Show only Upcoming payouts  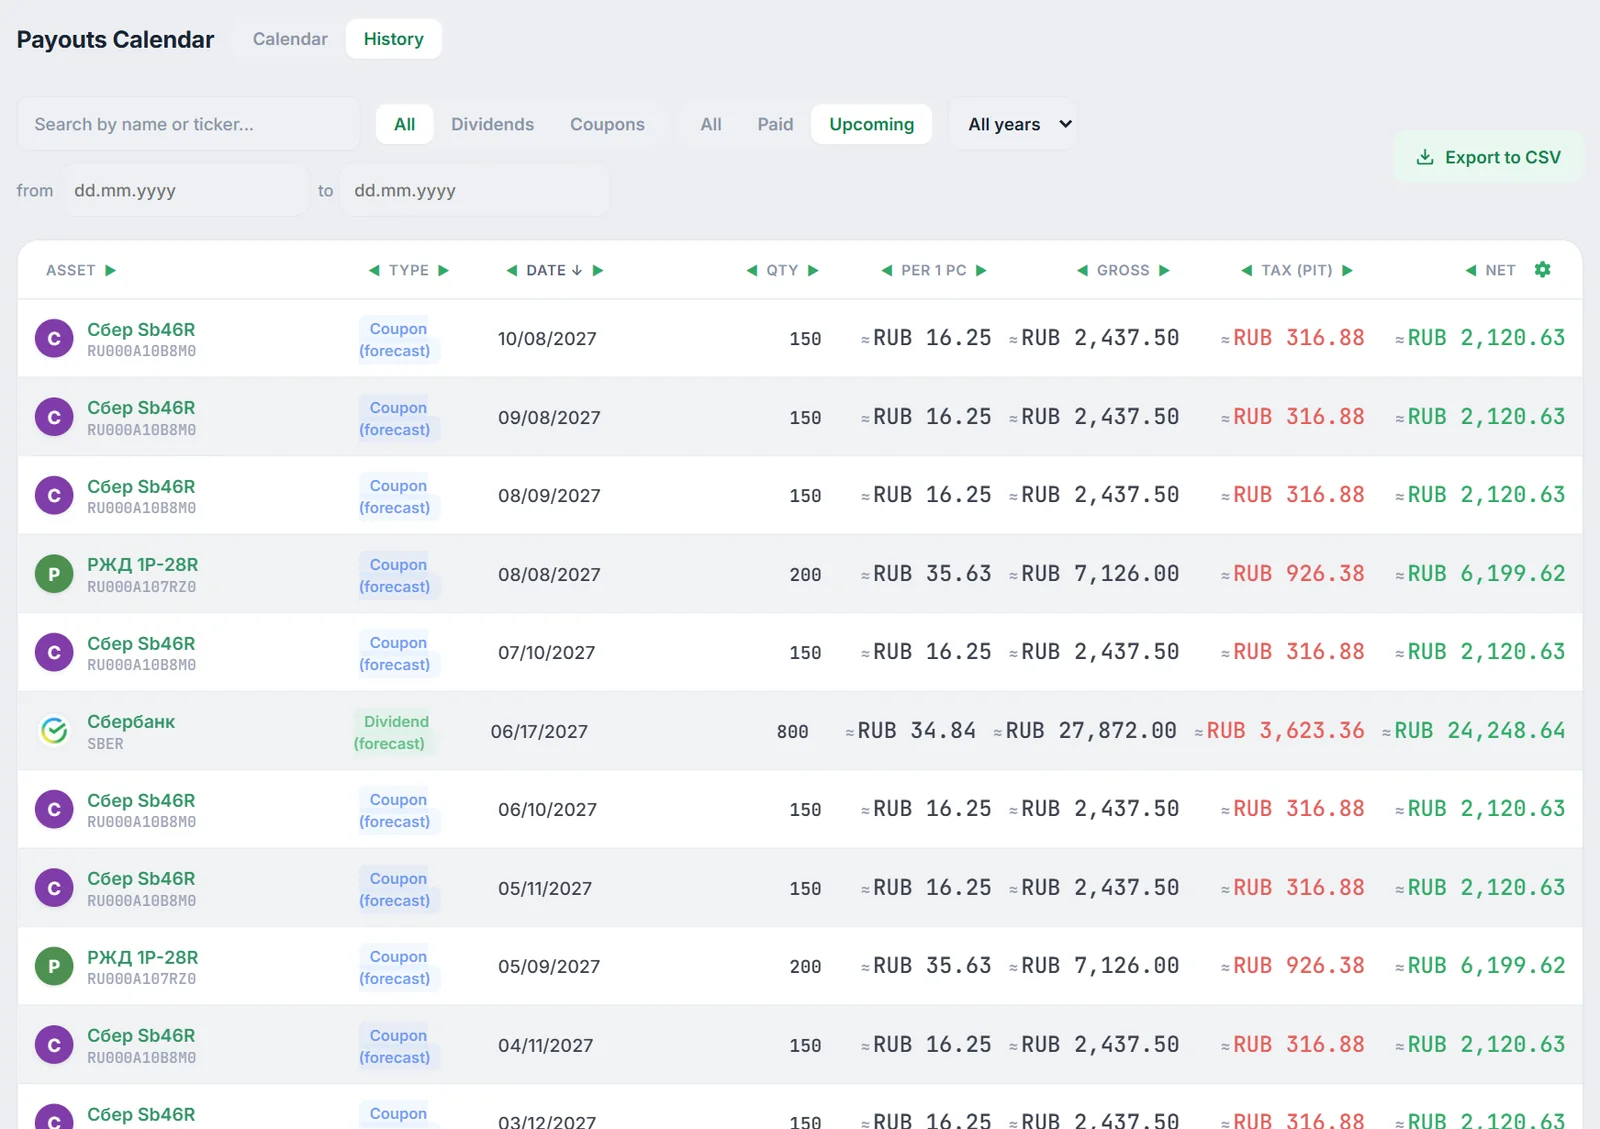[871, 124]
